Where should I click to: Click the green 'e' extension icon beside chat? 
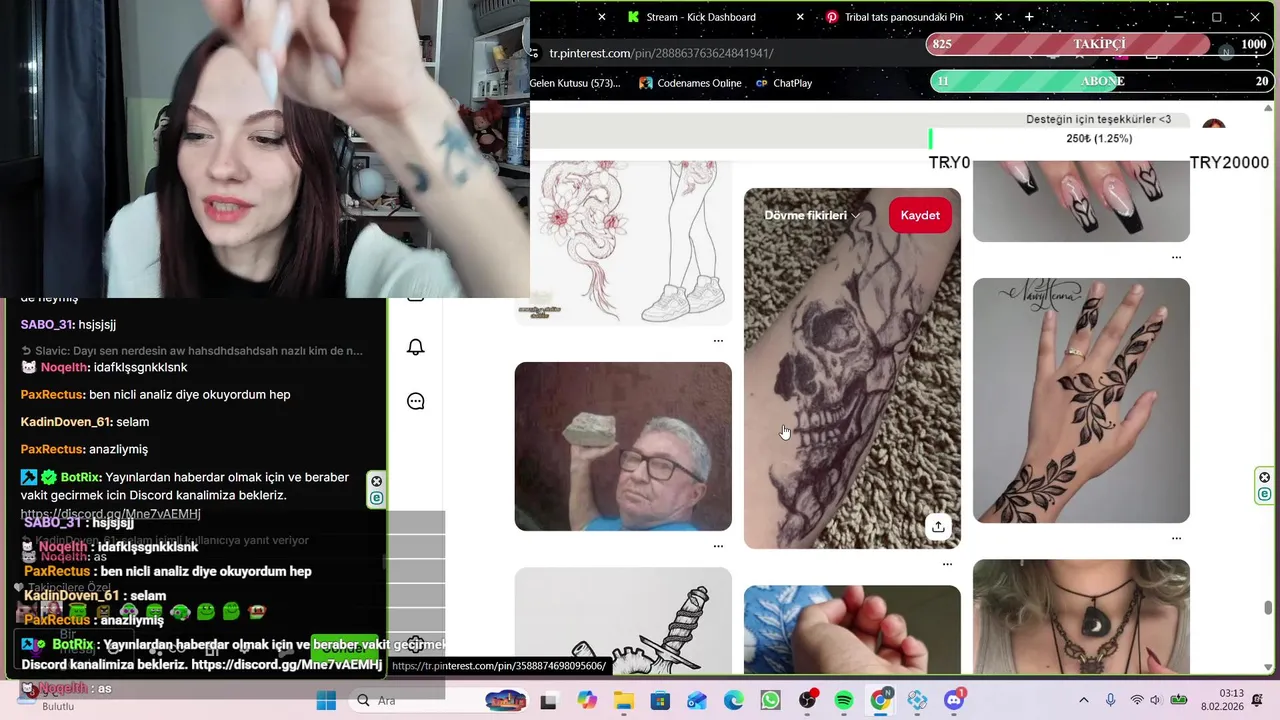point(377,498)
